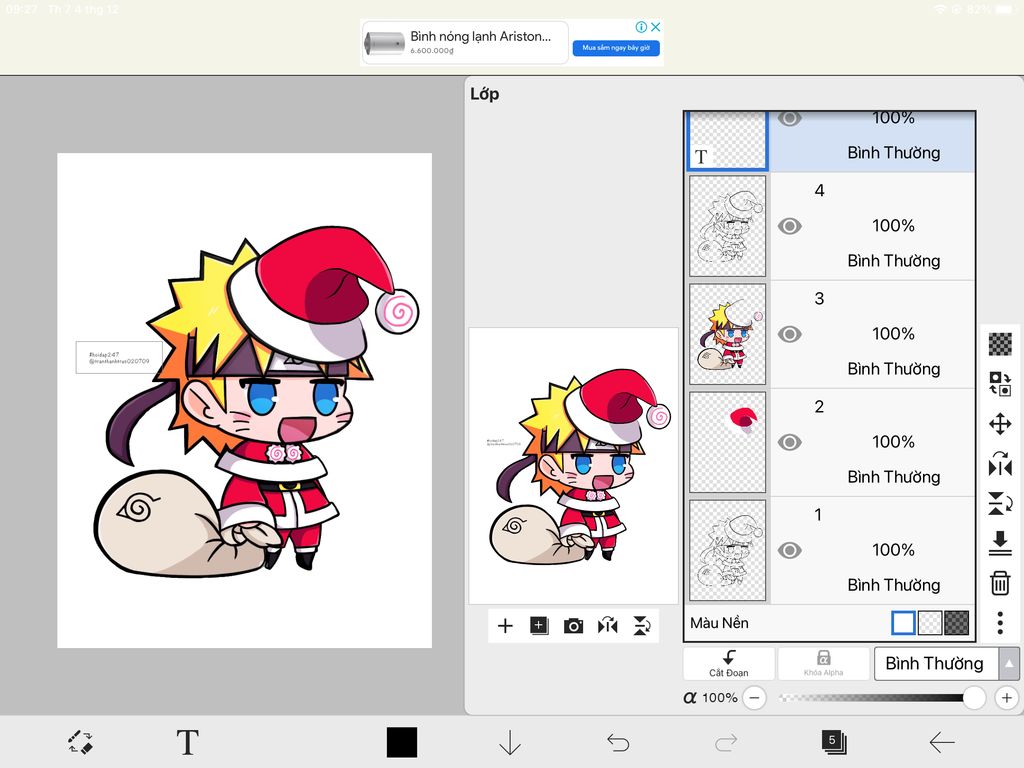Tap the alpha opacity slider handle
Screen dimensions: 1024x768
[974, 697]
